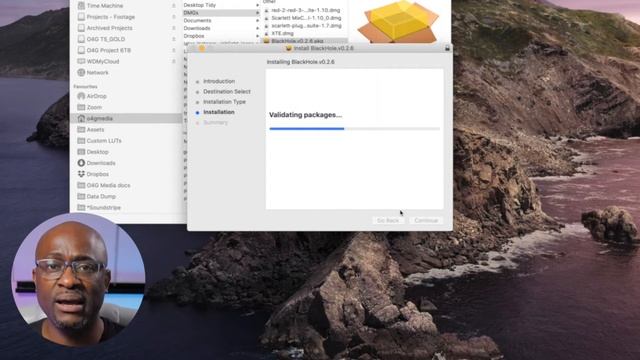The image size is (640, 360).
Task: Click the Downloads arrow icon in the sidebar
Action: [x=81, y=163]
